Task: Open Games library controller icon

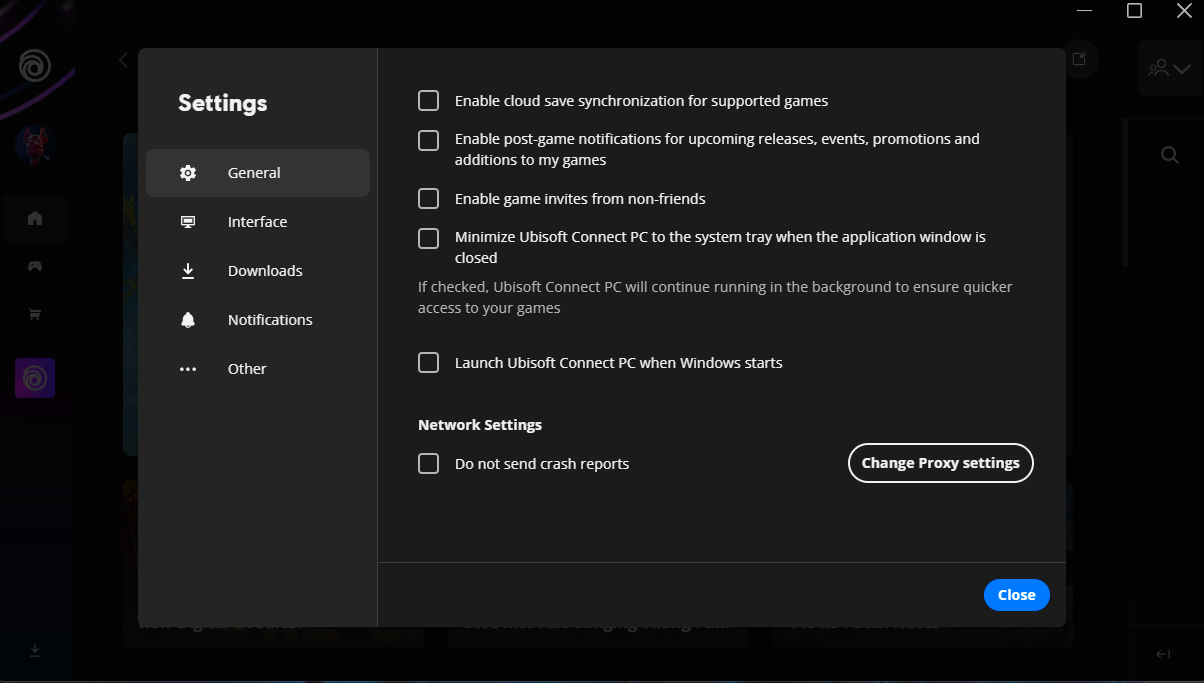Action: [x=35, y=266]
